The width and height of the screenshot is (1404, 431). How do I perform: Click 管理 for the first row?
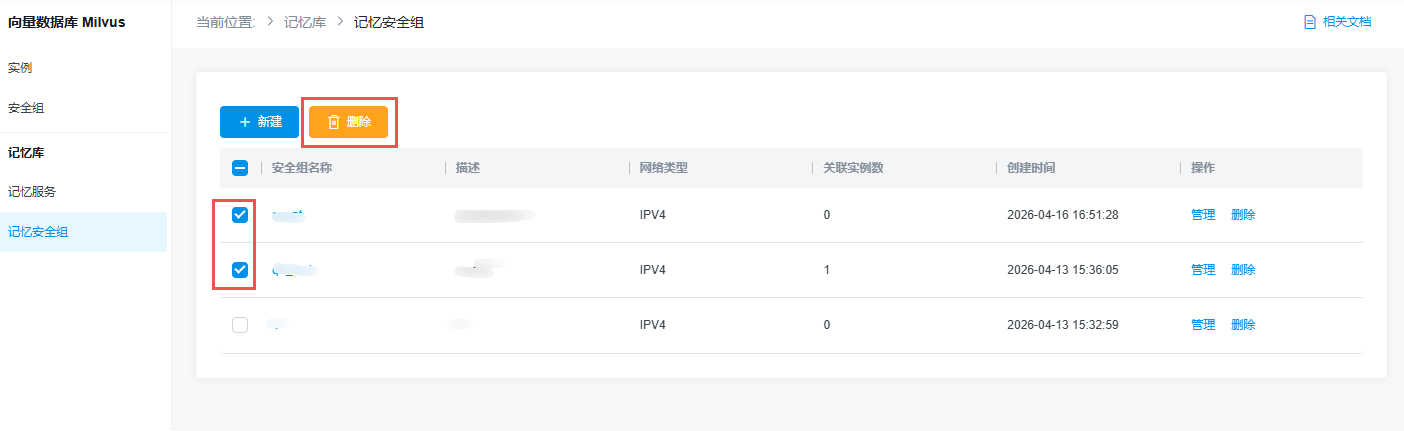point(1203,215)
